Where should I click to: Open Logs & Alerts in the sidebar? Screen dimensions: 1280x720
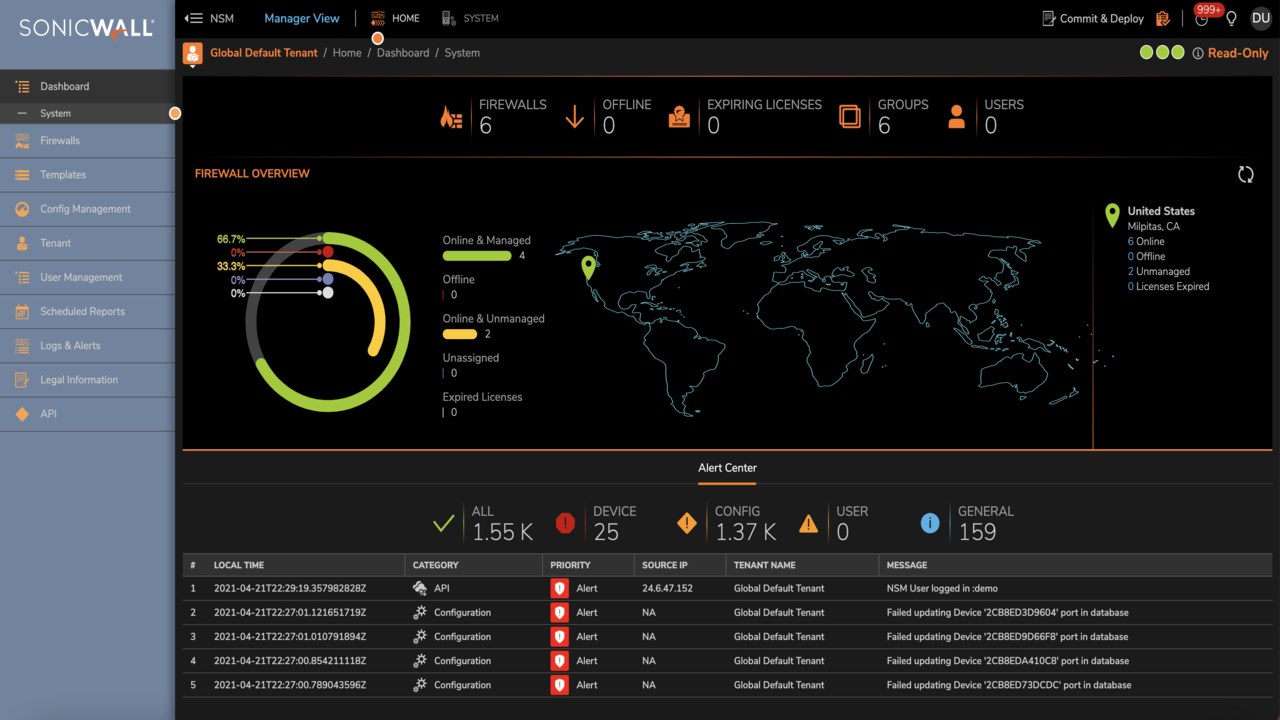tap(87, 345)
